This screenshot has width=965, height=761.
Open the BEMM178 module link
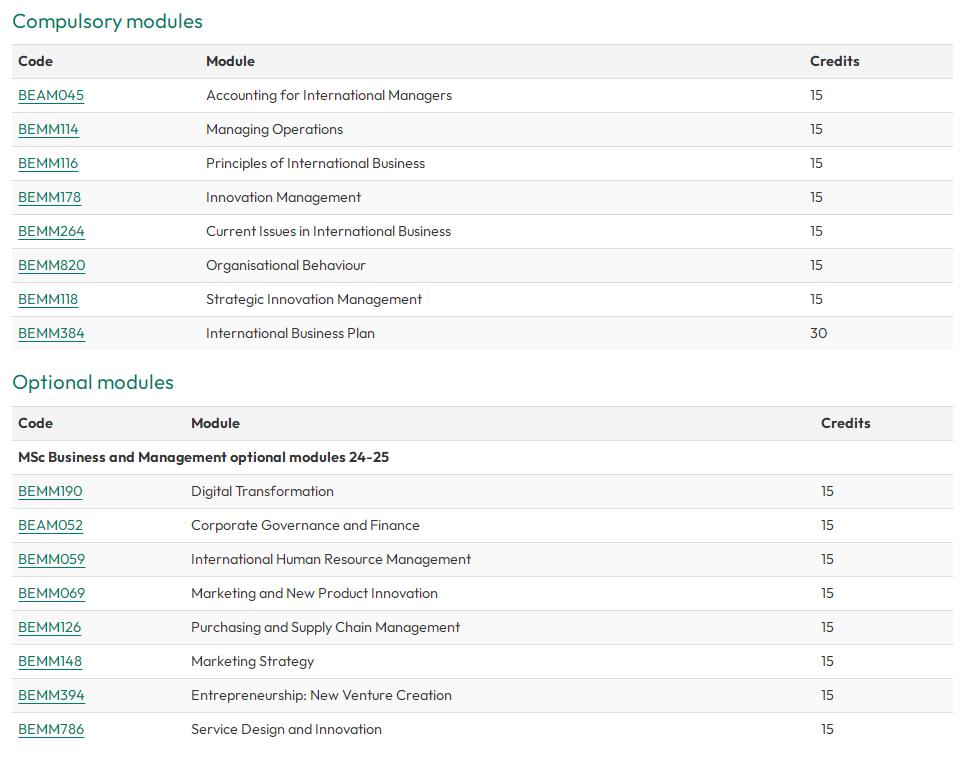(x=49, y=197)
